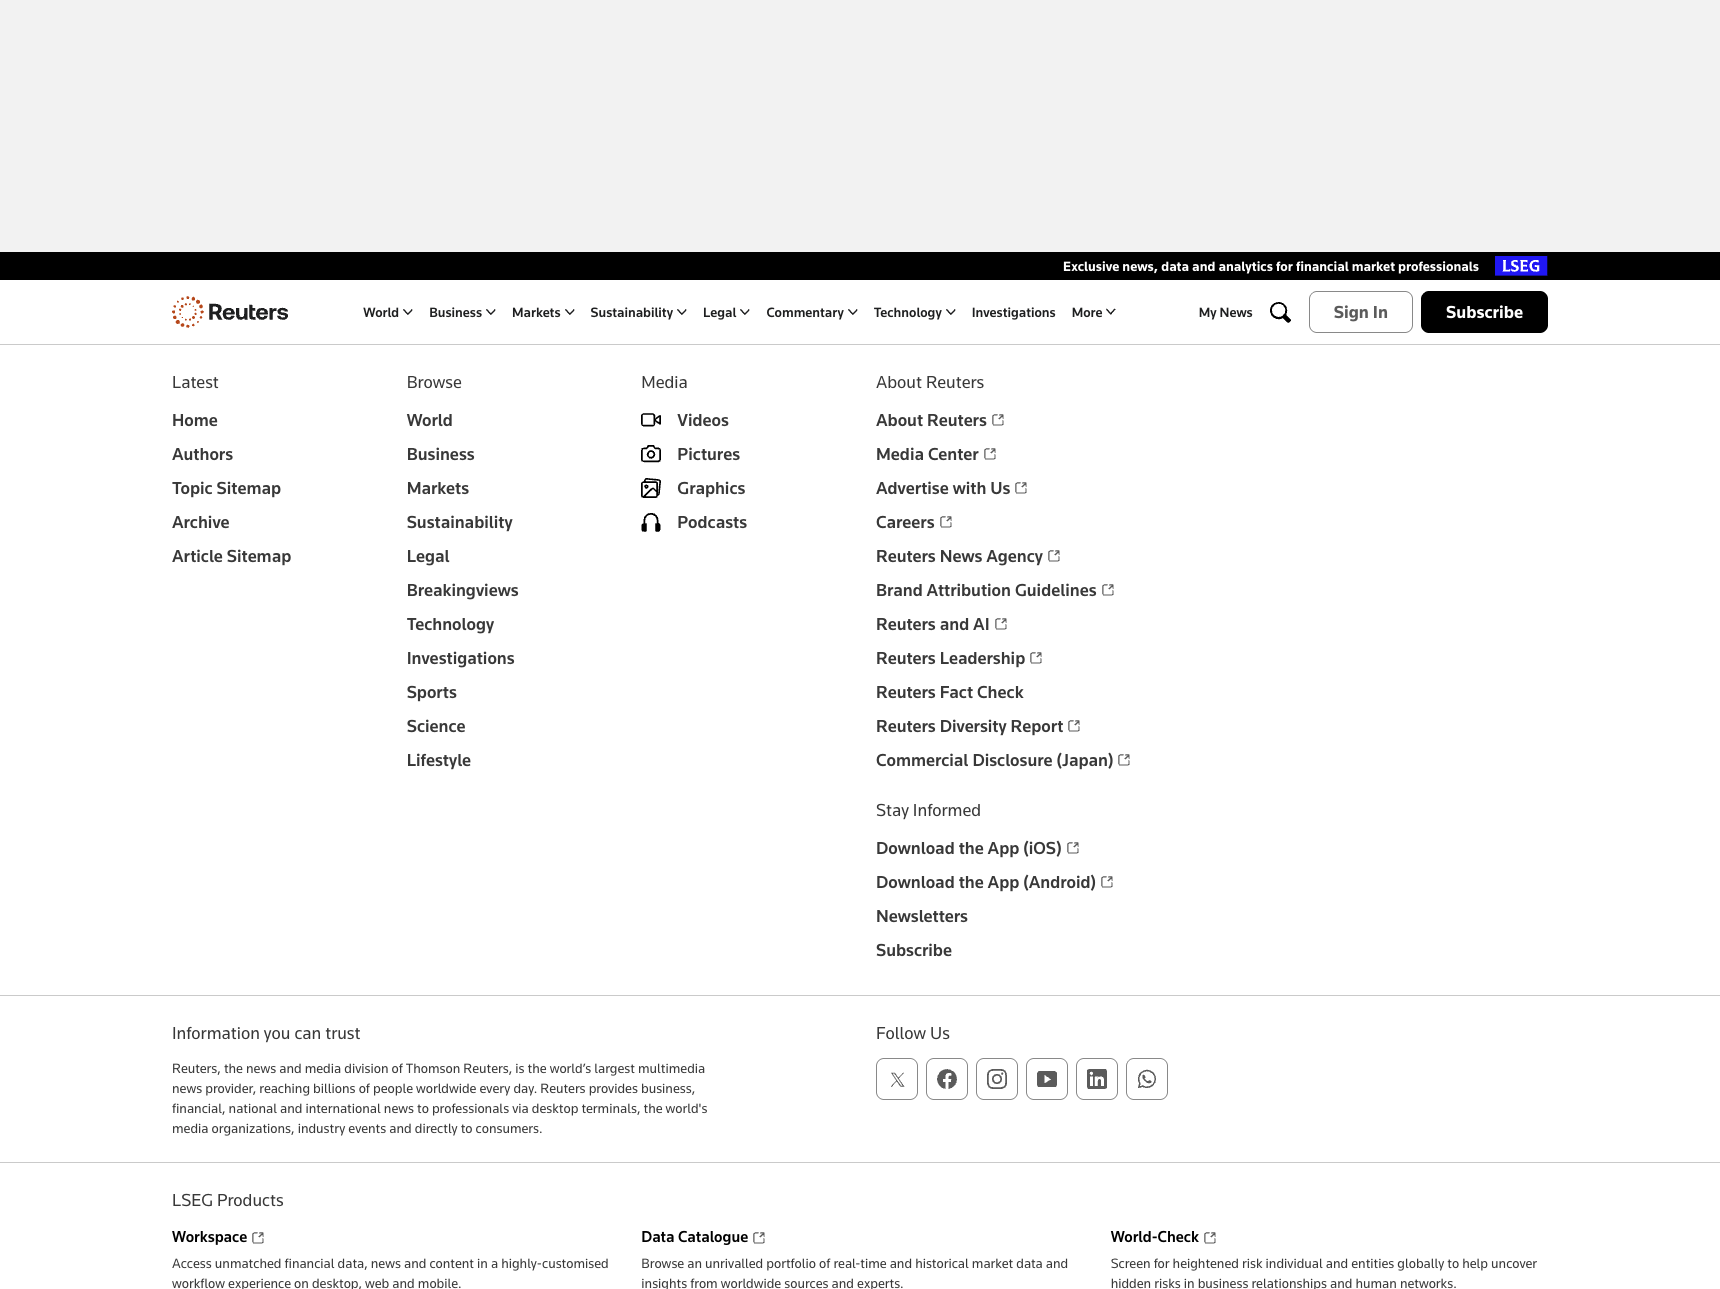The height and width of the screenshot is (1289, 1720).
Task: Click external-link icon beside Media Center
Action: pyautogui.click(x=990, y=454)
